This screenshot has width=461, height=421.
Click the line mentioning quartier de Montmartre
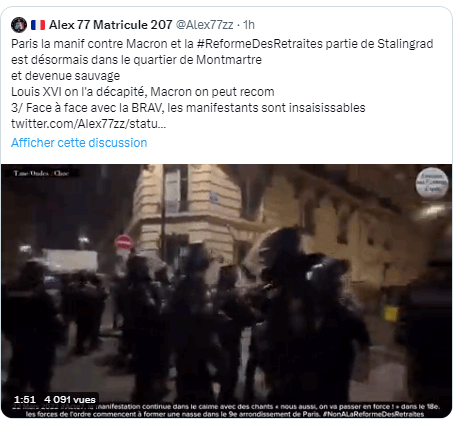136,60
